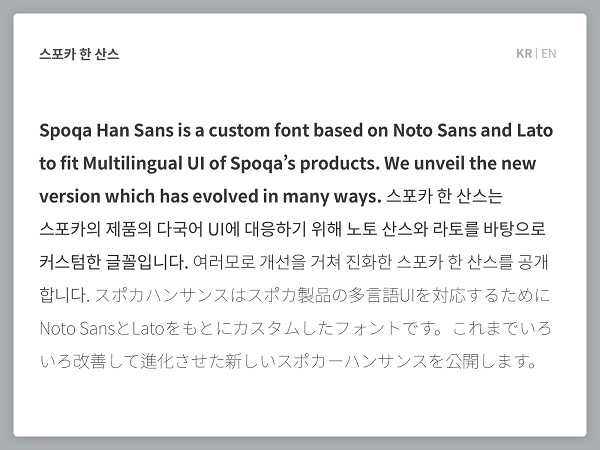The height and width of the screenshot is (450, 600).
Task: Click thin text "Noto SansとLato"
Action: click(x=102, y=329)
